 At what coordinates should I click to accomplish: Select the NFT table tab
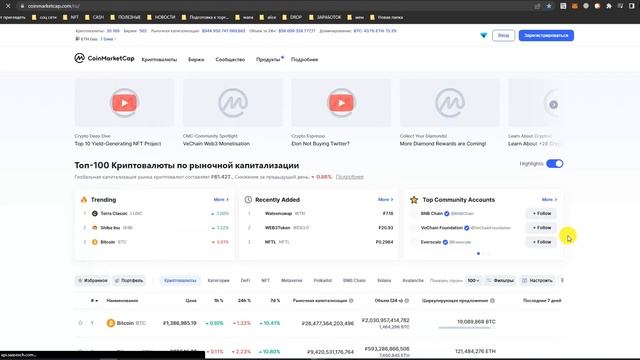(265, 280)
